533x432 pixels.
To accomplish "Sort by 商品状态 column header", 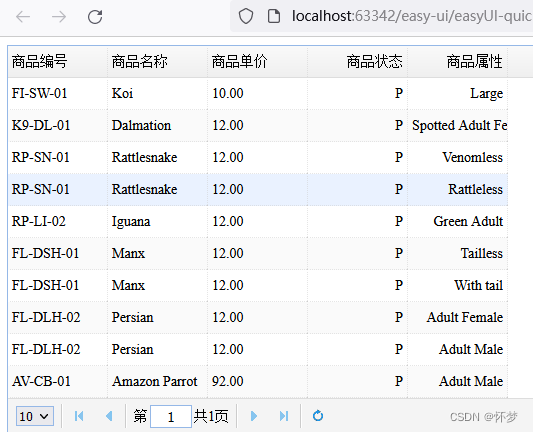I will click(x=358, y=62).
